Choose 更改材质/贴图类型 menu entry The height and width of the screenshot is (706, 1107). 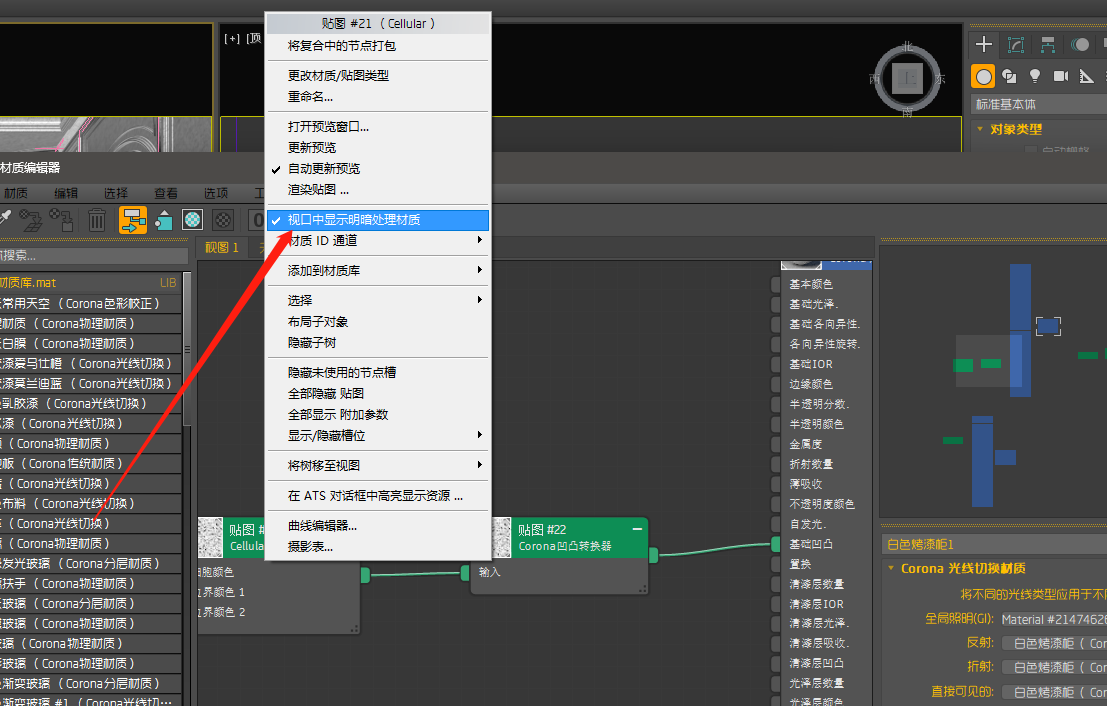click(x=378, y=76)
